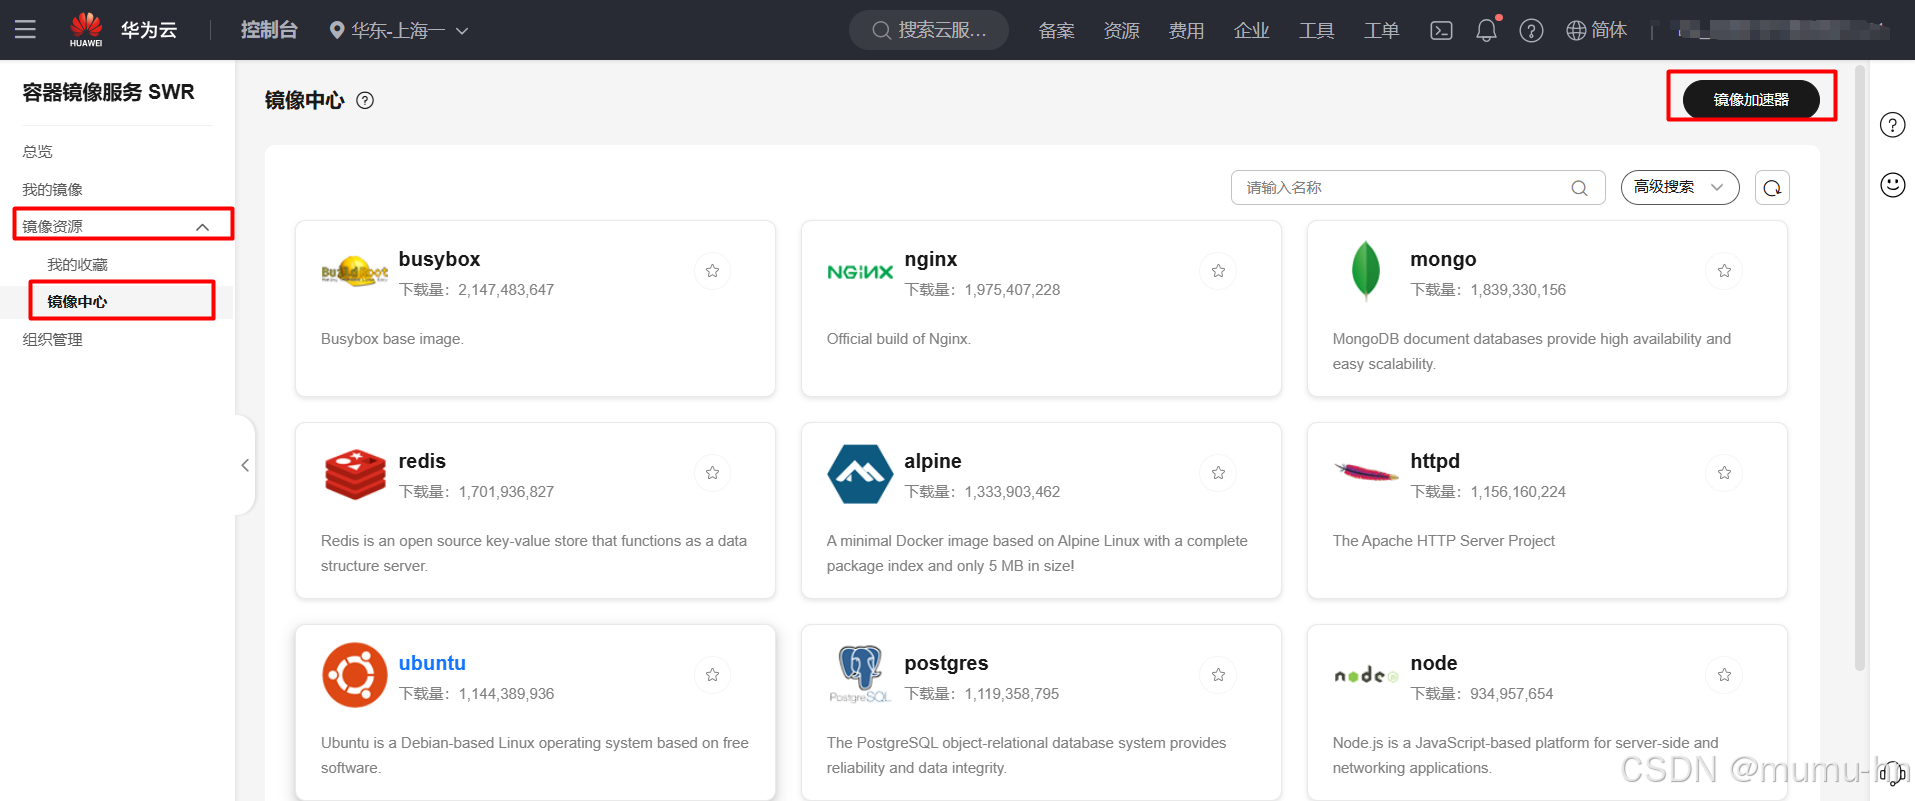Open the node image title

click(x=1434, y=663)
